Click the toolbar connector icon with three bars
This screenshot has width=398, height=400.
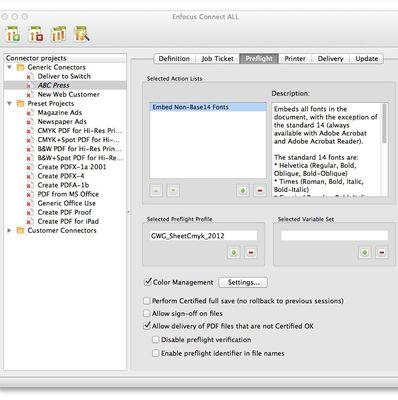coord(59,34)
